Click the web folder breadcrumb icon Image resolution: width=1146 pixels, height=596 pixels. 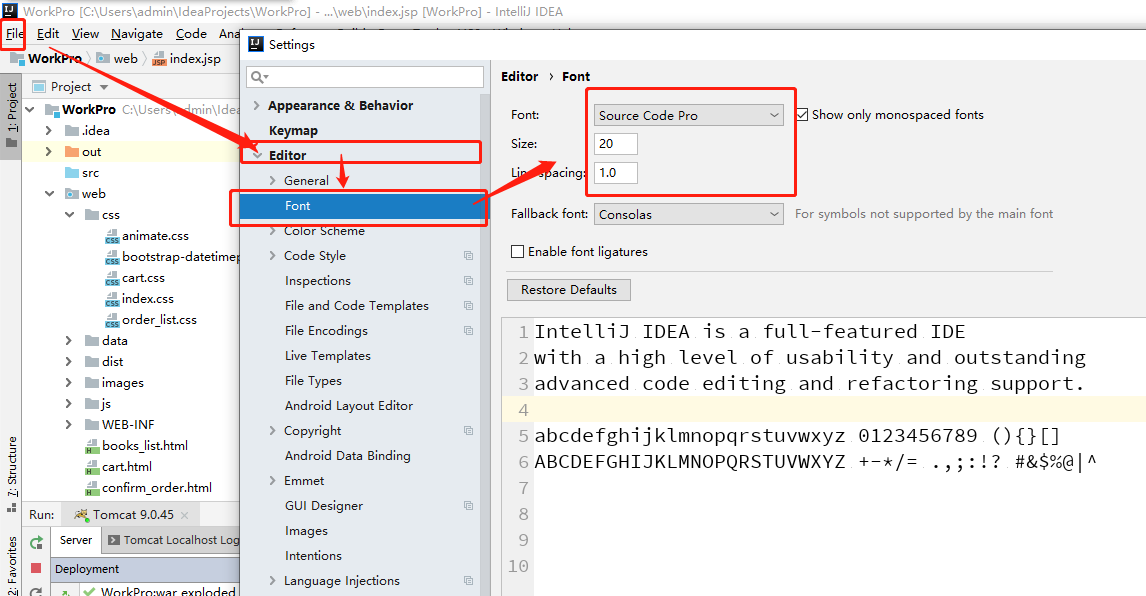pyautogui.click(x=103, y=59)
